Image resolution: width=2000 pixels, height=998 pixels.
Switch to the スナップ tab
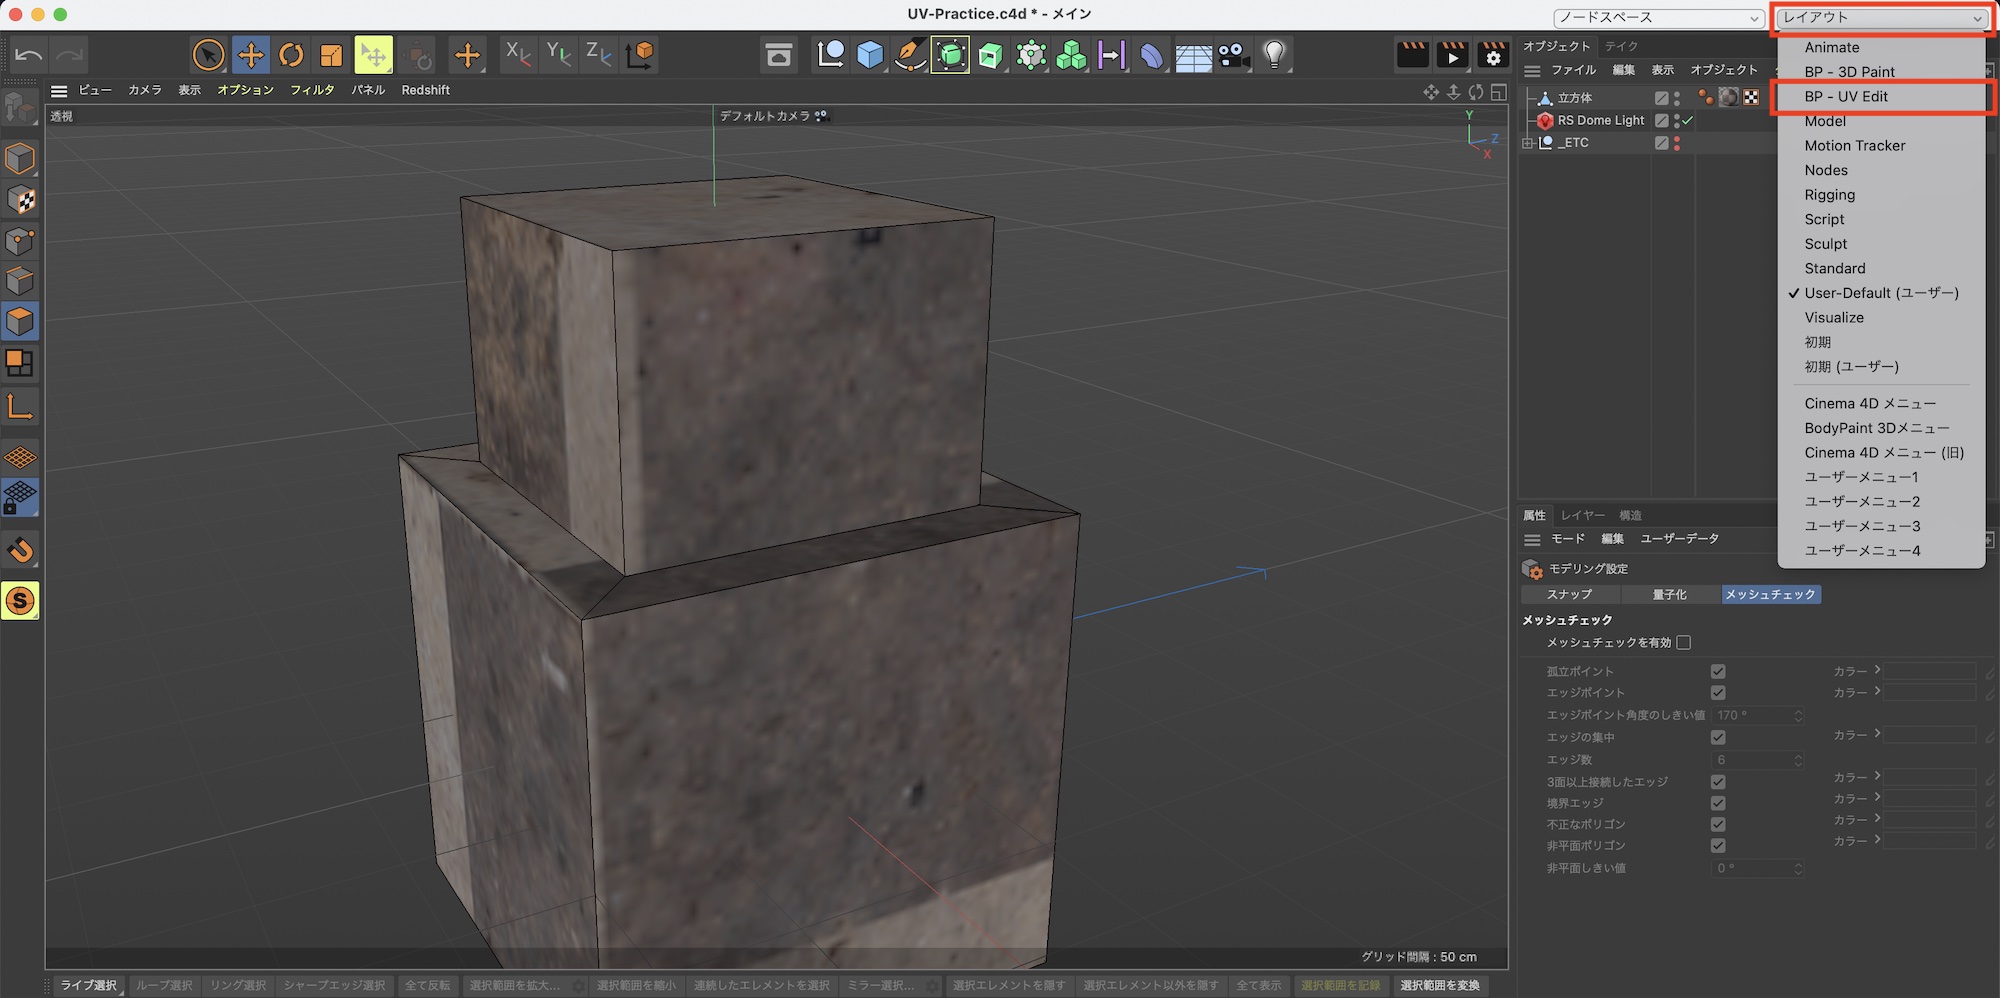pyautogui.click(x=1569, y=595)
